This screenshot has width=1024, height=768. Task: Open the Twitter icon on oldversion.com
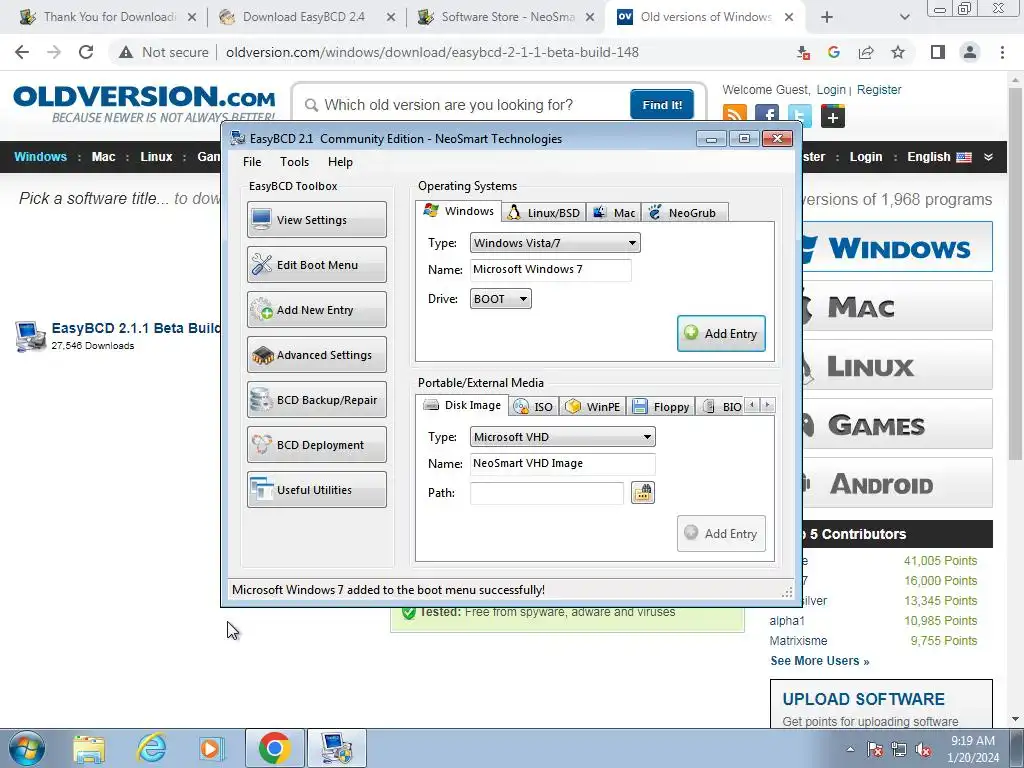tap(799, 116)
